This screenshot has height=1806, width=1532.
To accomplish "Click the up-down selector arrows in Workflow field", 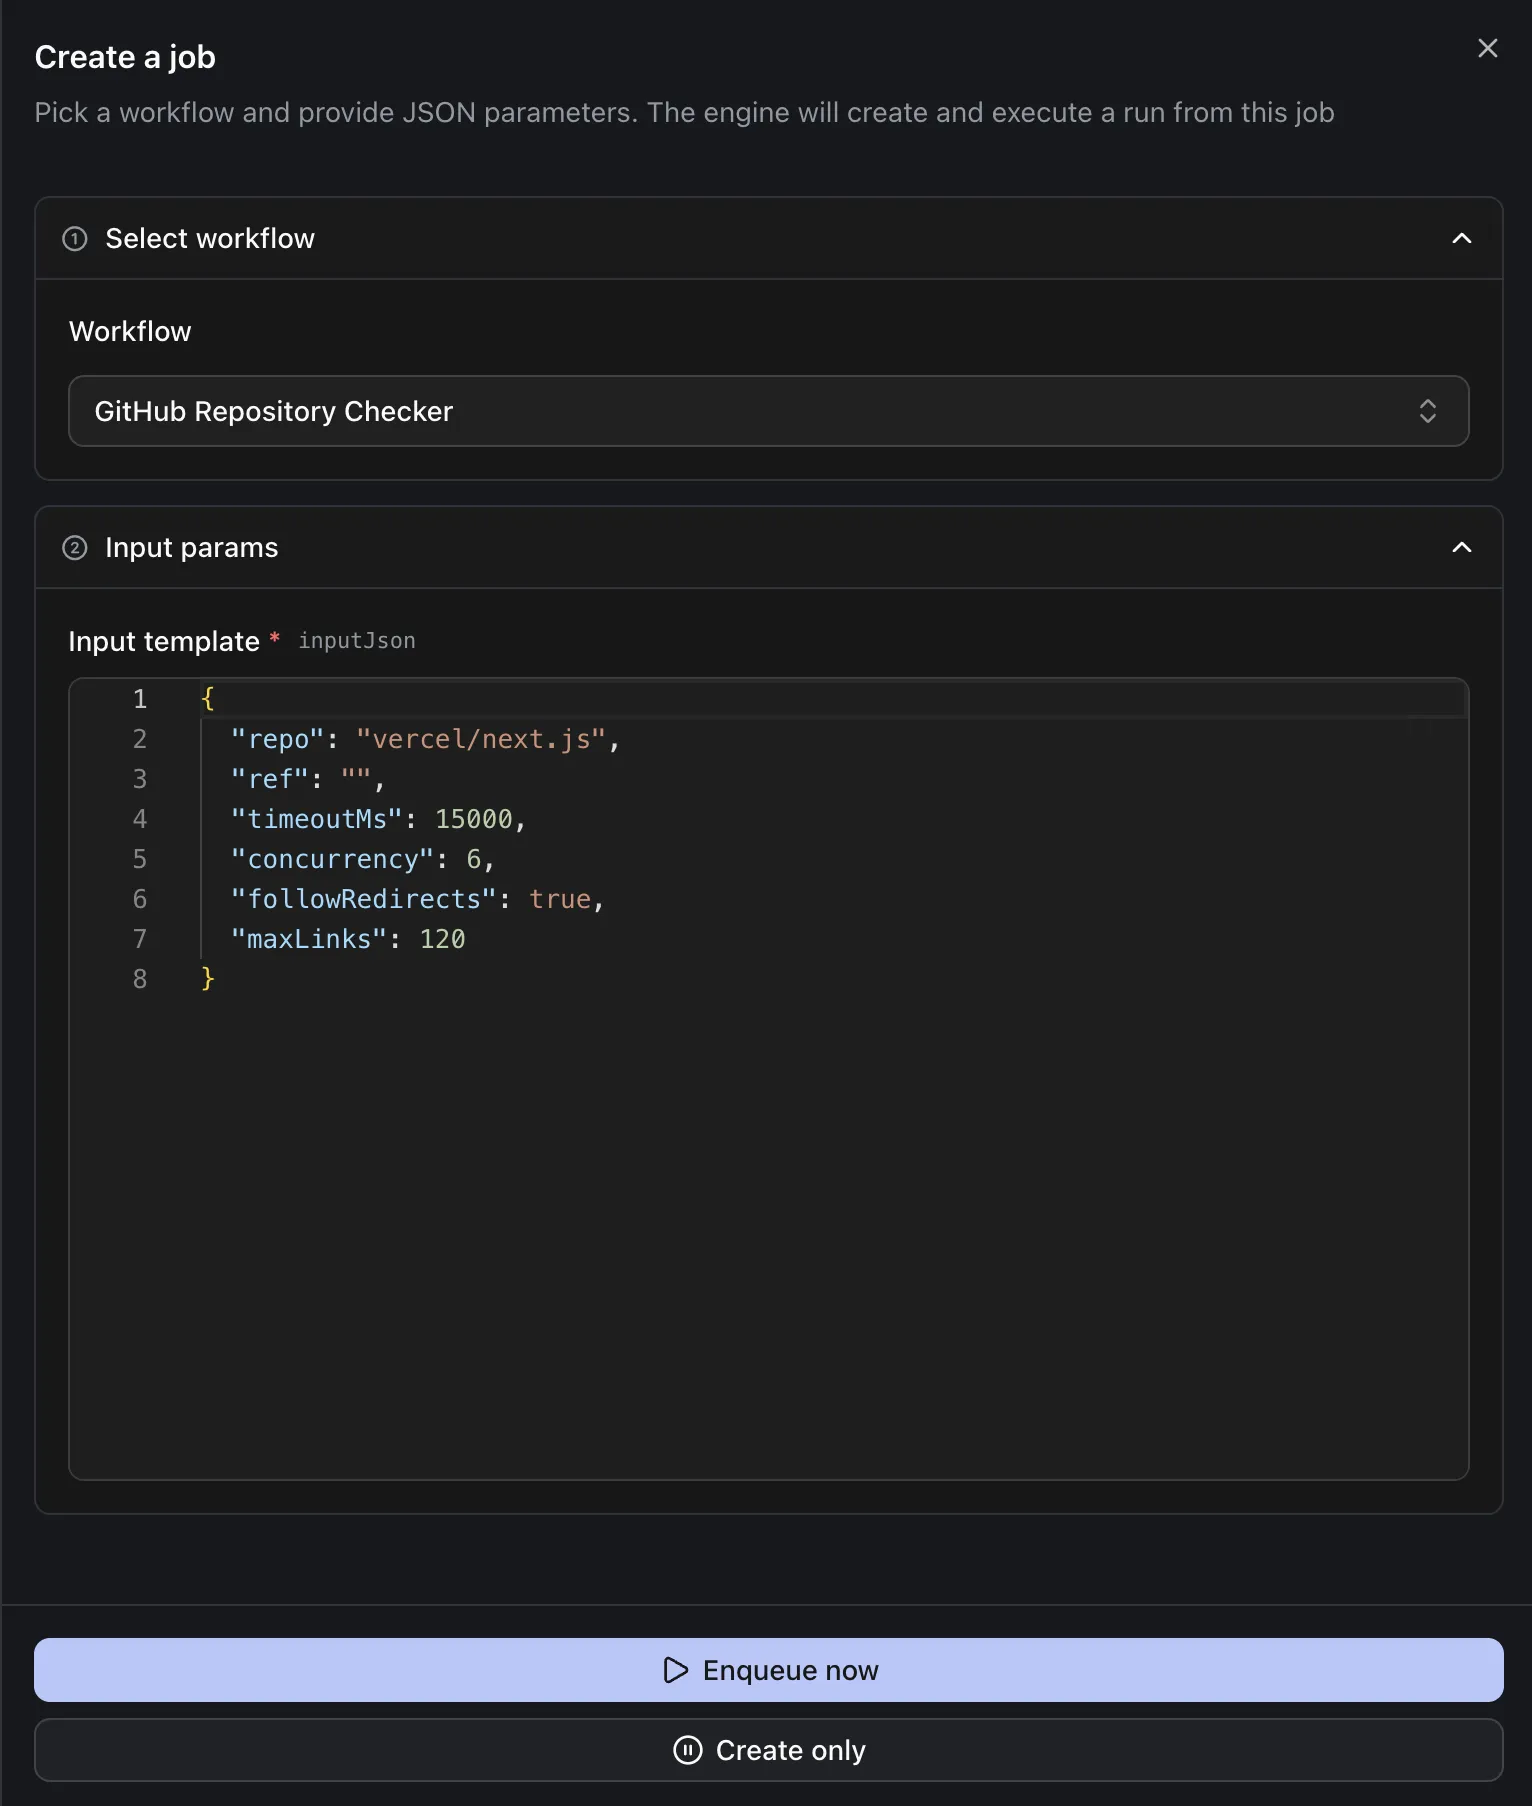I will coord(1427,411).
